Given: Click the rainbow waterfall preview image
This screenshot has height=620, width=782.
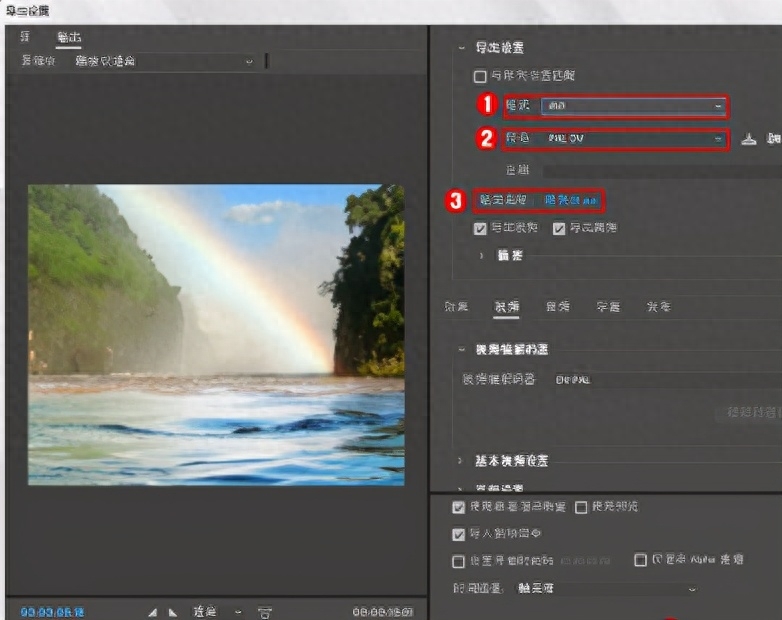Looking at the screenshot, I should point(216,335).
